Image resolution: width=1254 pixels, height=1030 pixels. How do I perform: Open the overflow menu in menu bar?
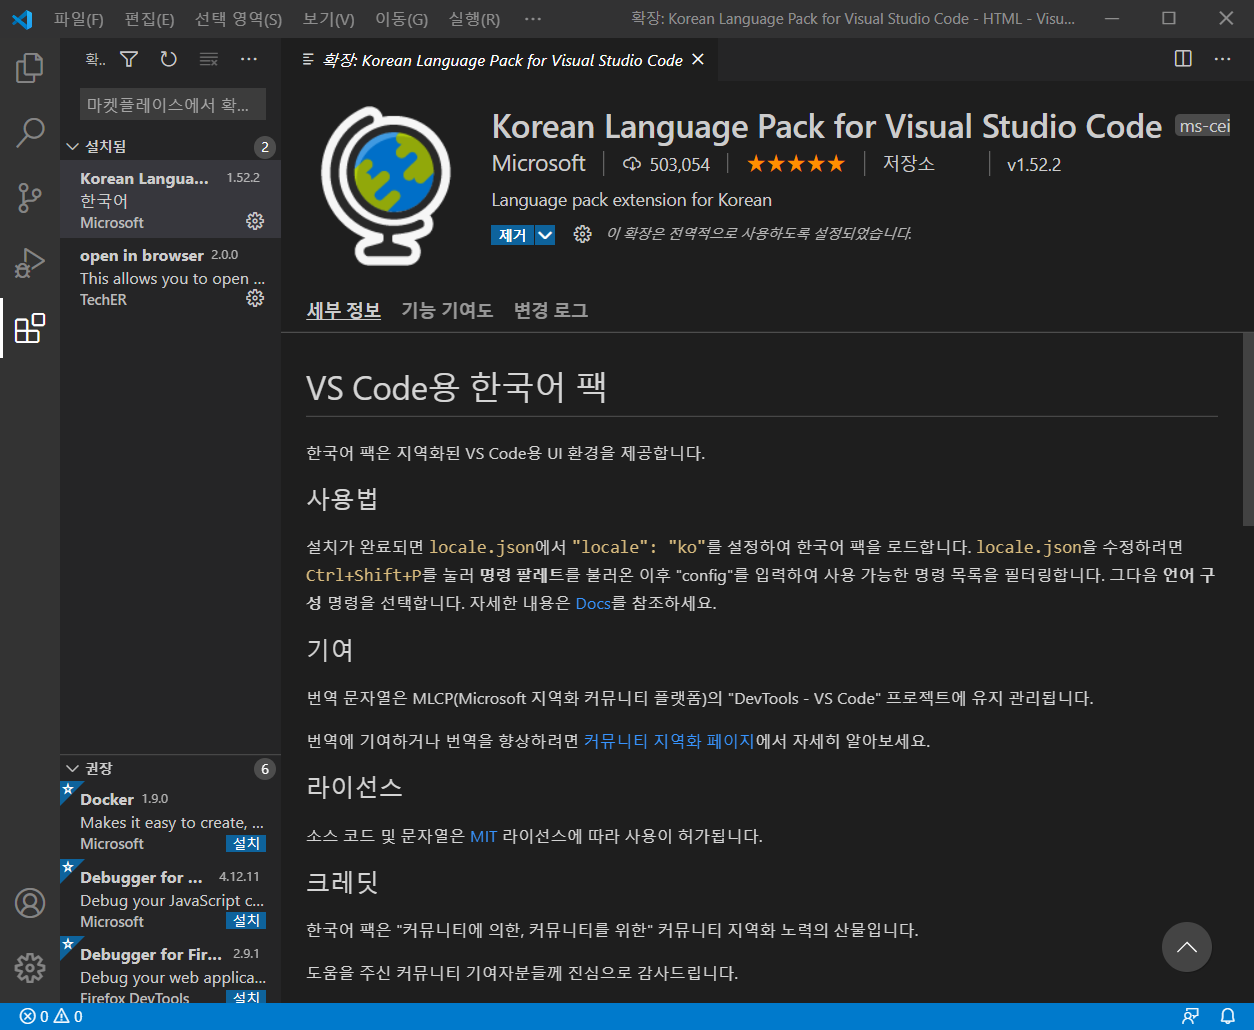pyautogui.click(x=532, y=19)
